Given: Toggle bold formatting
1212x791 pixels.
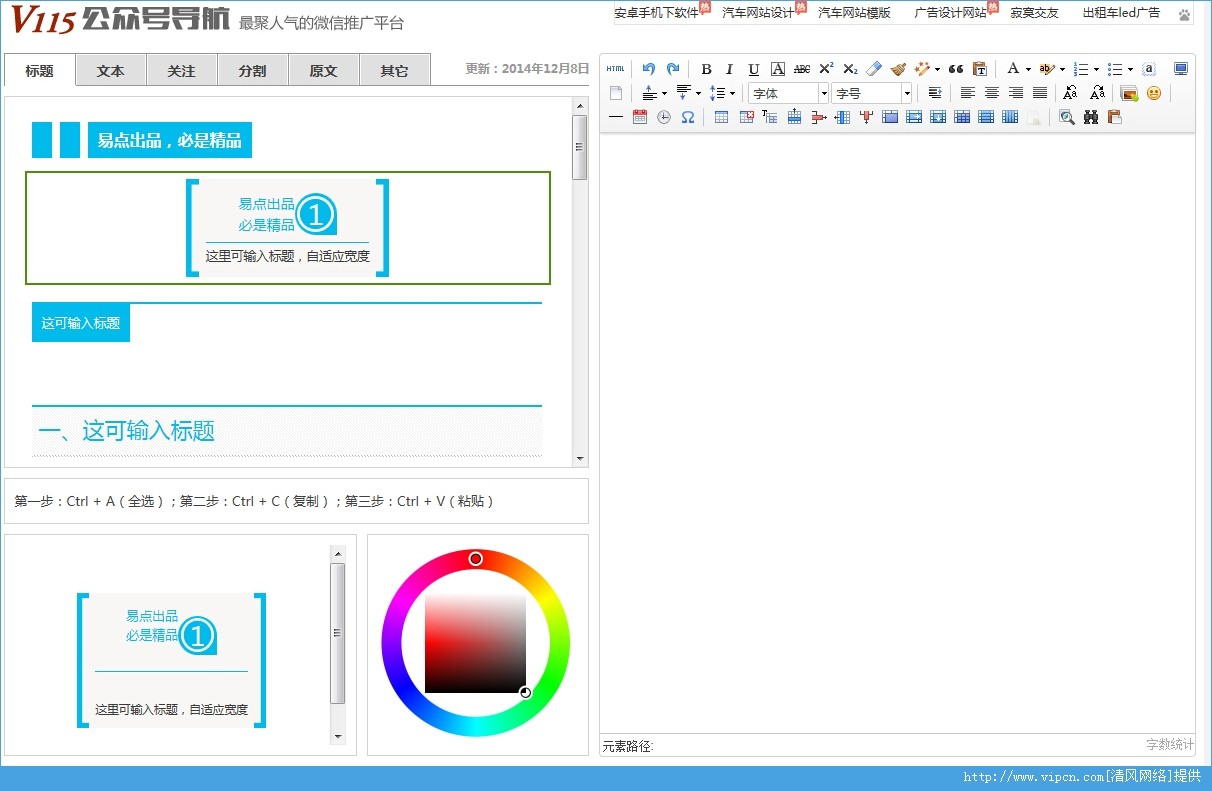Looking at the screenshot, I should [706, 69].
